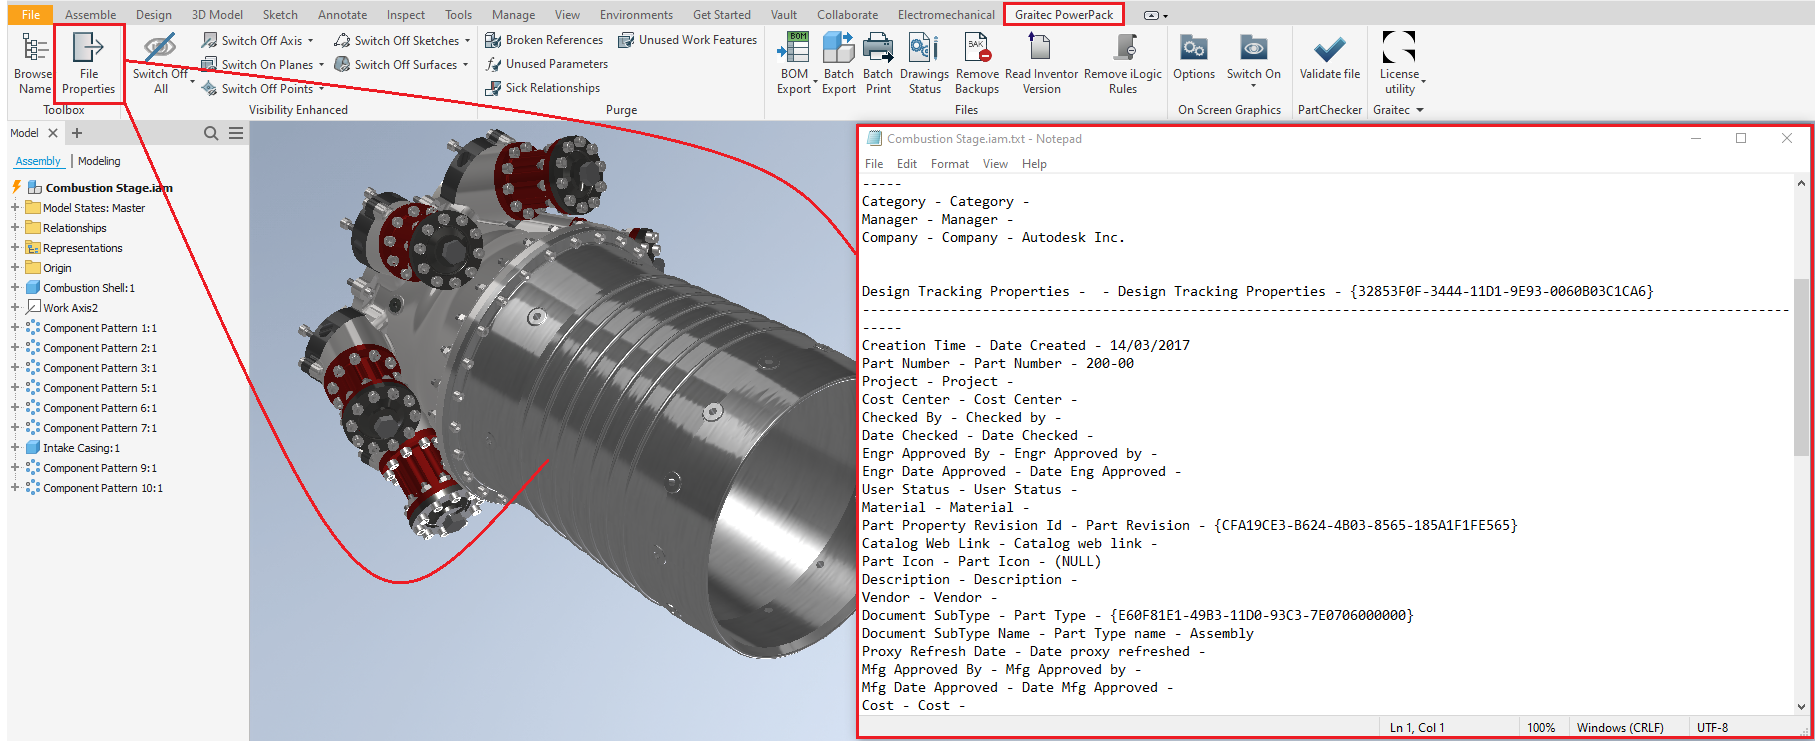Expand the Origin folder in model tree
This screenshot has width=1815, height=741.
coord(15,268)
